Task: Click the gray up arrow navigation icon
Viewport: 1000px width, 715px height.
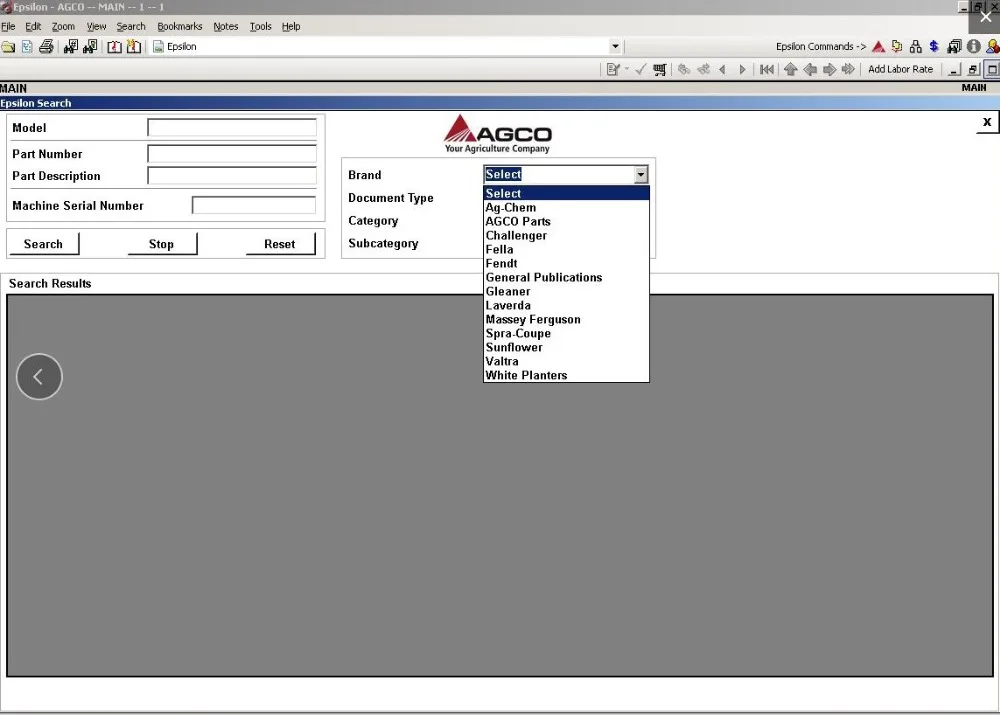Action: click(790, 70)
